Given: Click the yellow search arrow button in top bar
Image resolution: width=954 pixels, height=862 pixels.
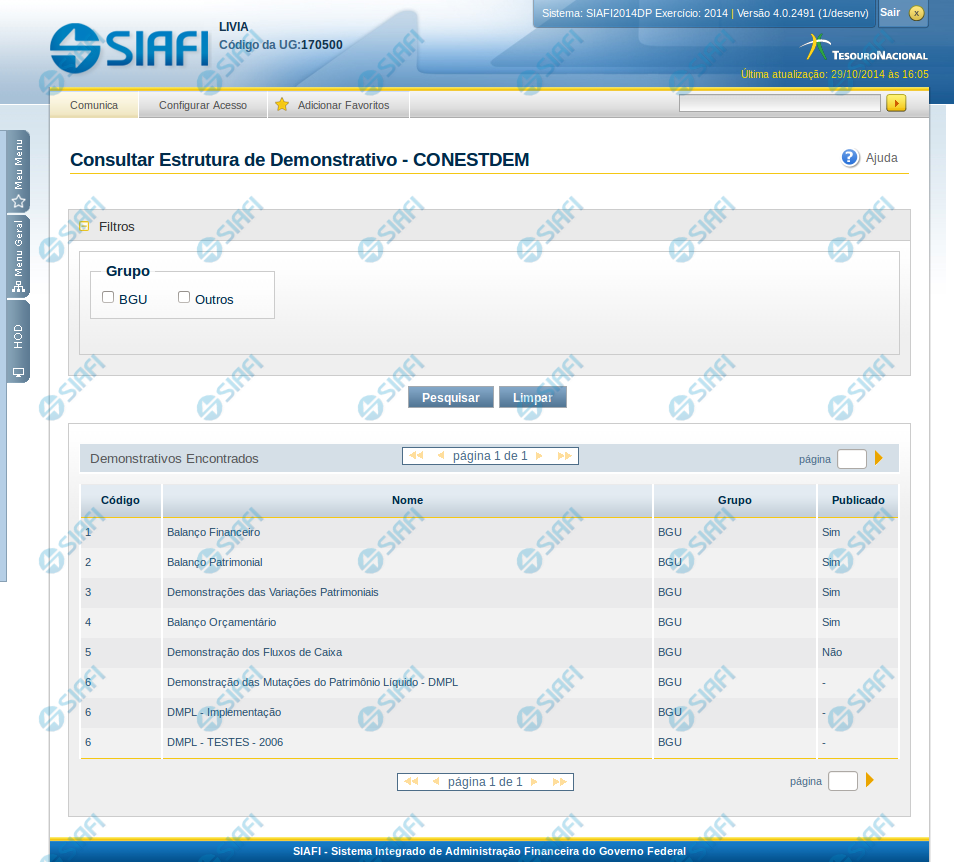Looking at the screenshot, I should coord(895,103).
